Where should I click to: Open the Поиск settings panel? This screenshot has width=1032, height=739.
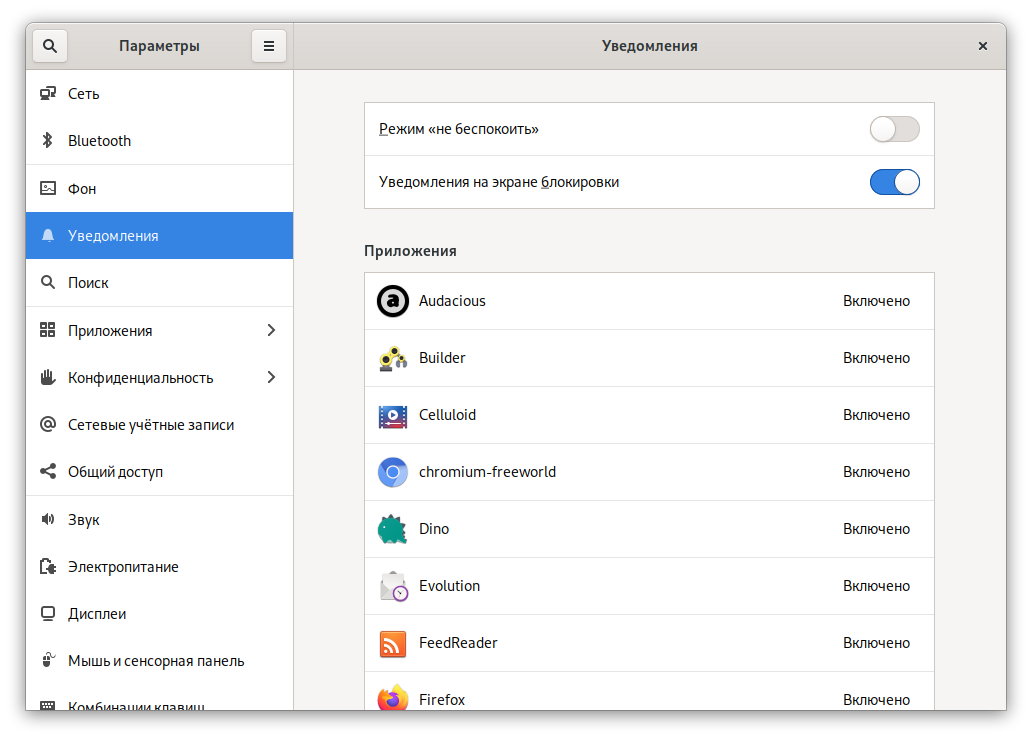159,283
